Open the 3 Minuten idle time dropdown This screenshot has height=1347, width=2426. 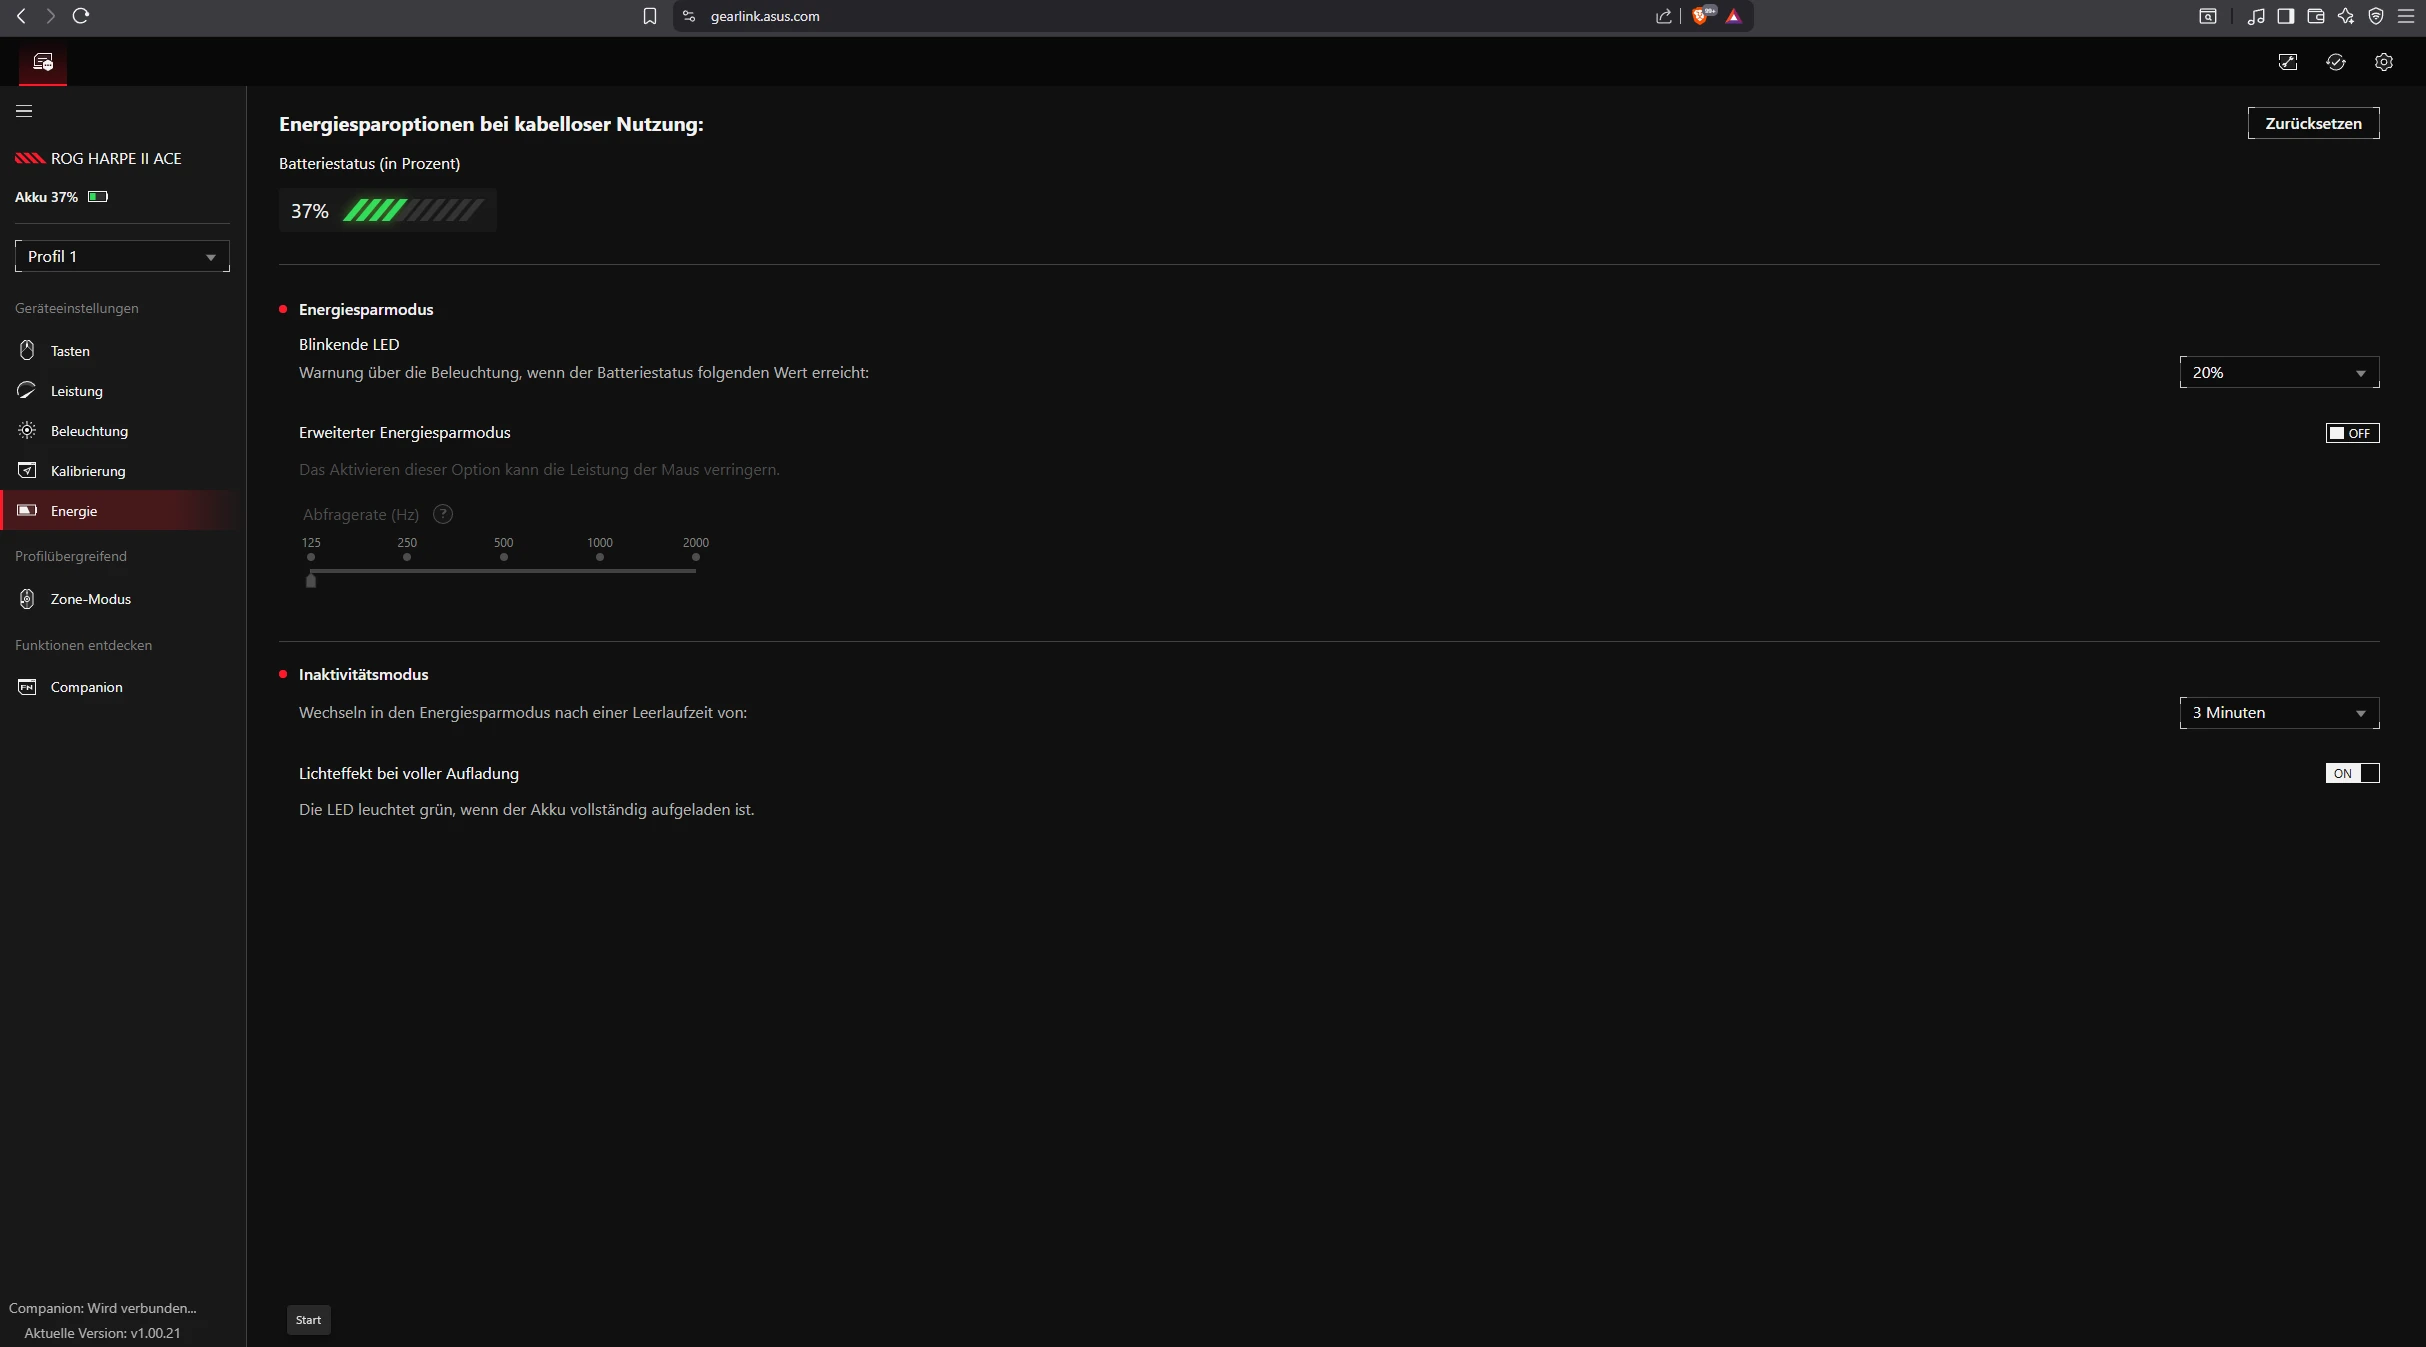pyautogui.click(x=2278, y=713)
